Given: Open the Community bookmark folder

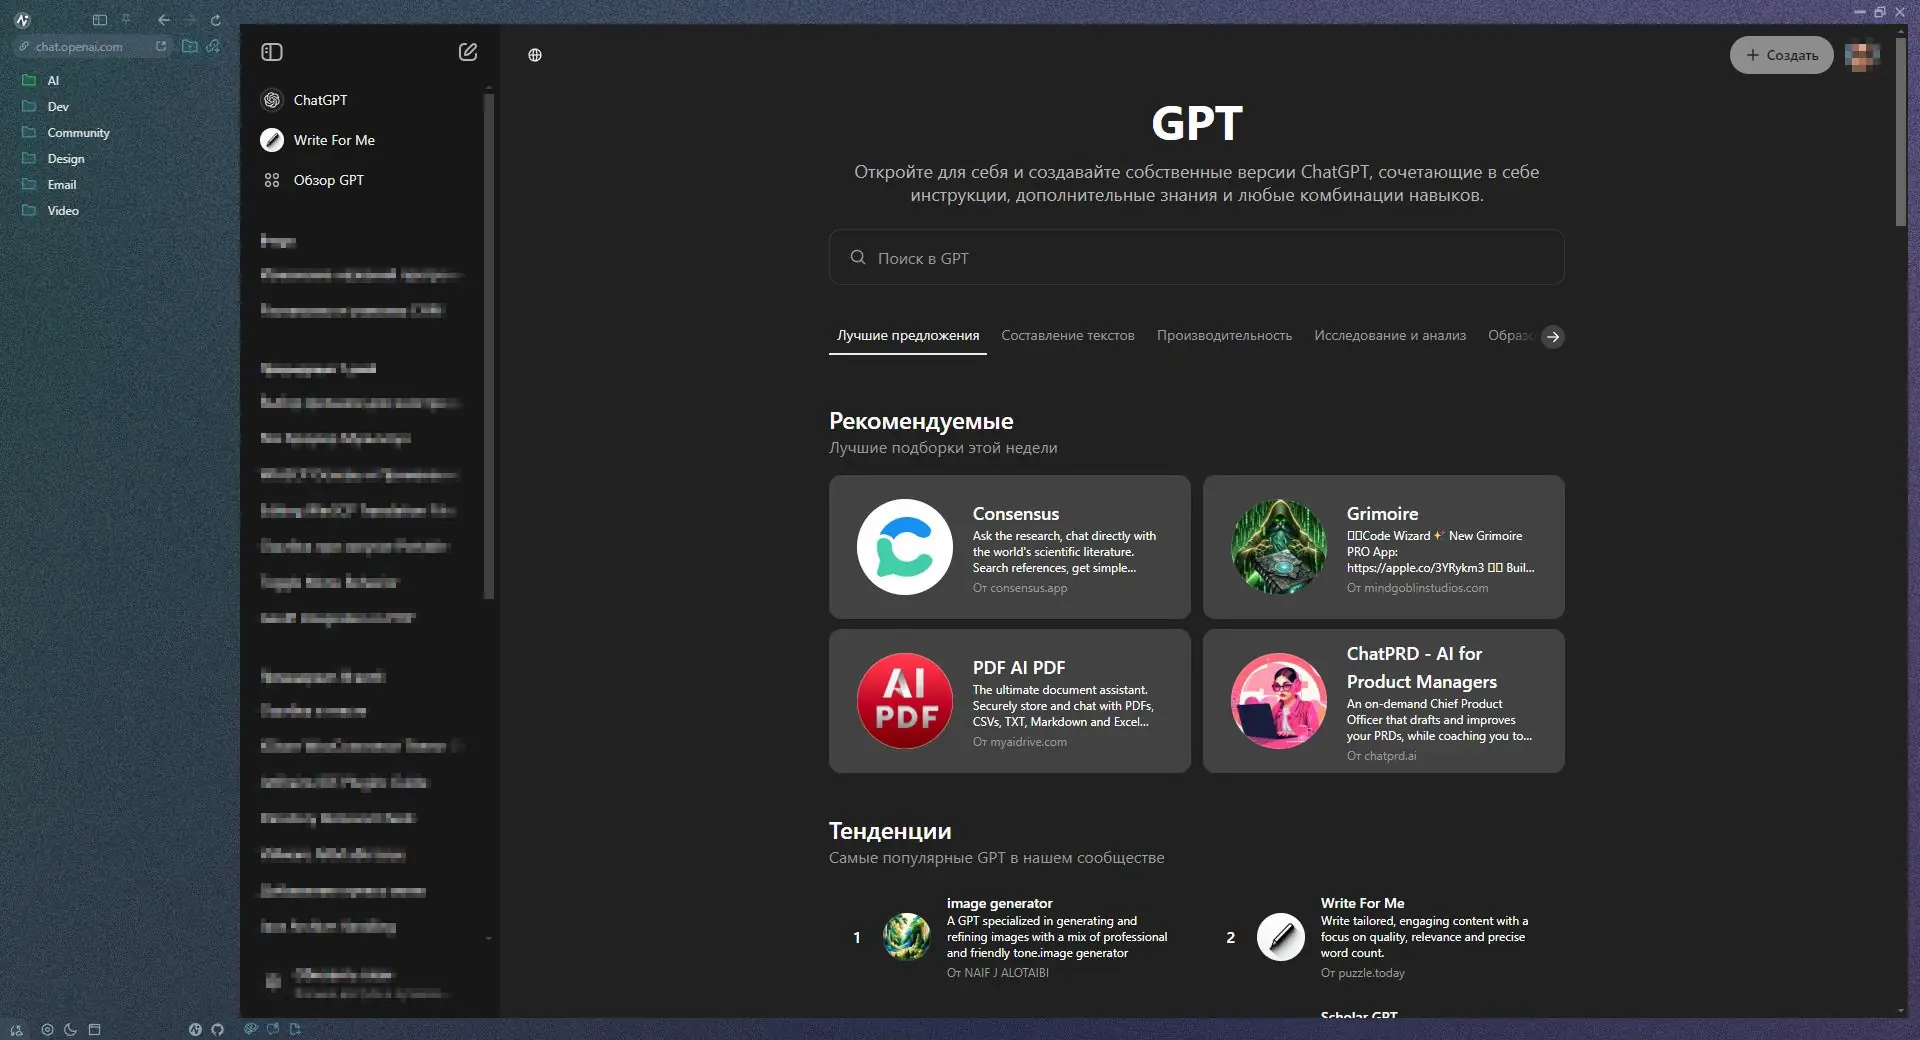Looking at the screenshot, I should tap(78, 133).
